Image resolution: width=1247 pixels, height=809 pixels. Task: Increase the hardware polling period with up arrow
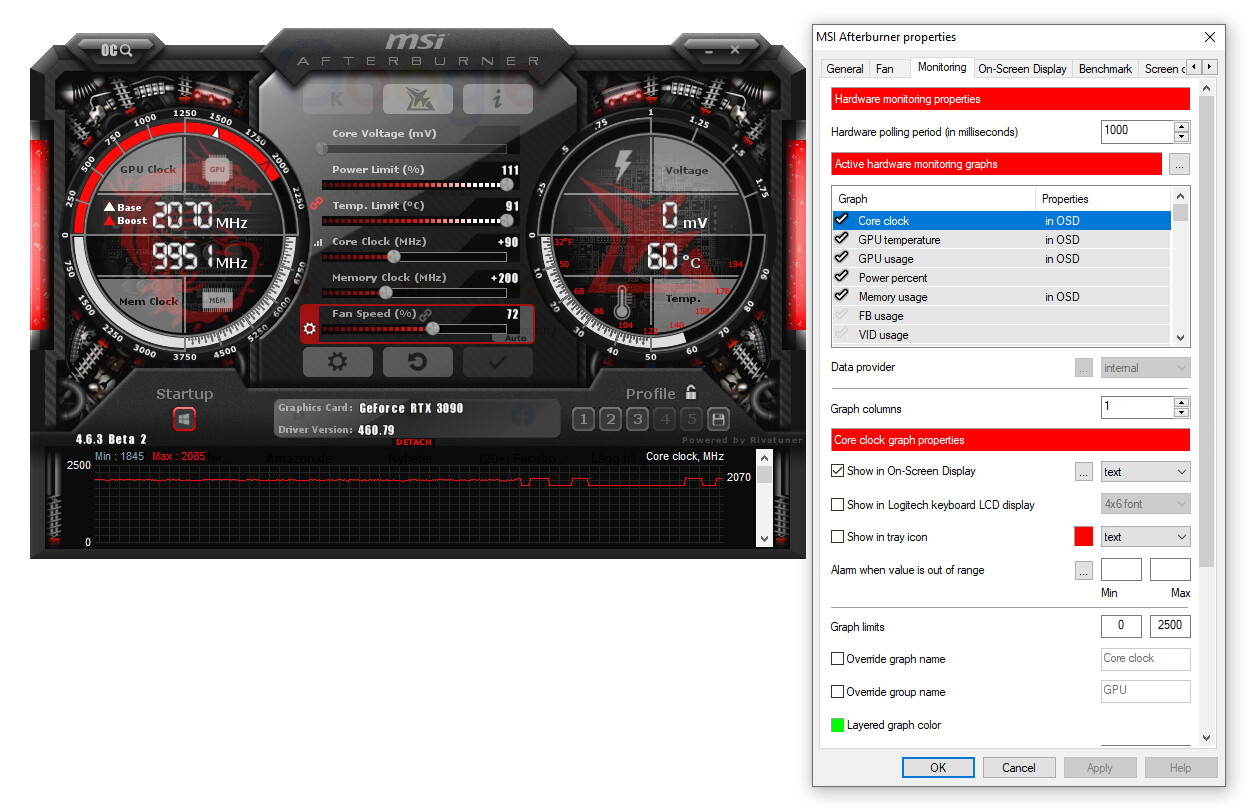tap(1182, 126)
